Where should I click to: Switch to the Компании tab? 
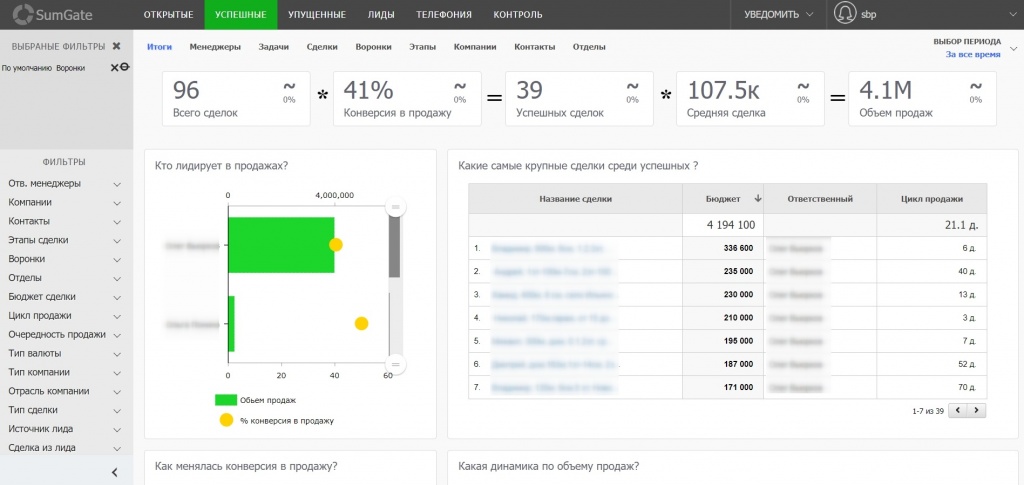pyautogui.click(x=475, y=47)
